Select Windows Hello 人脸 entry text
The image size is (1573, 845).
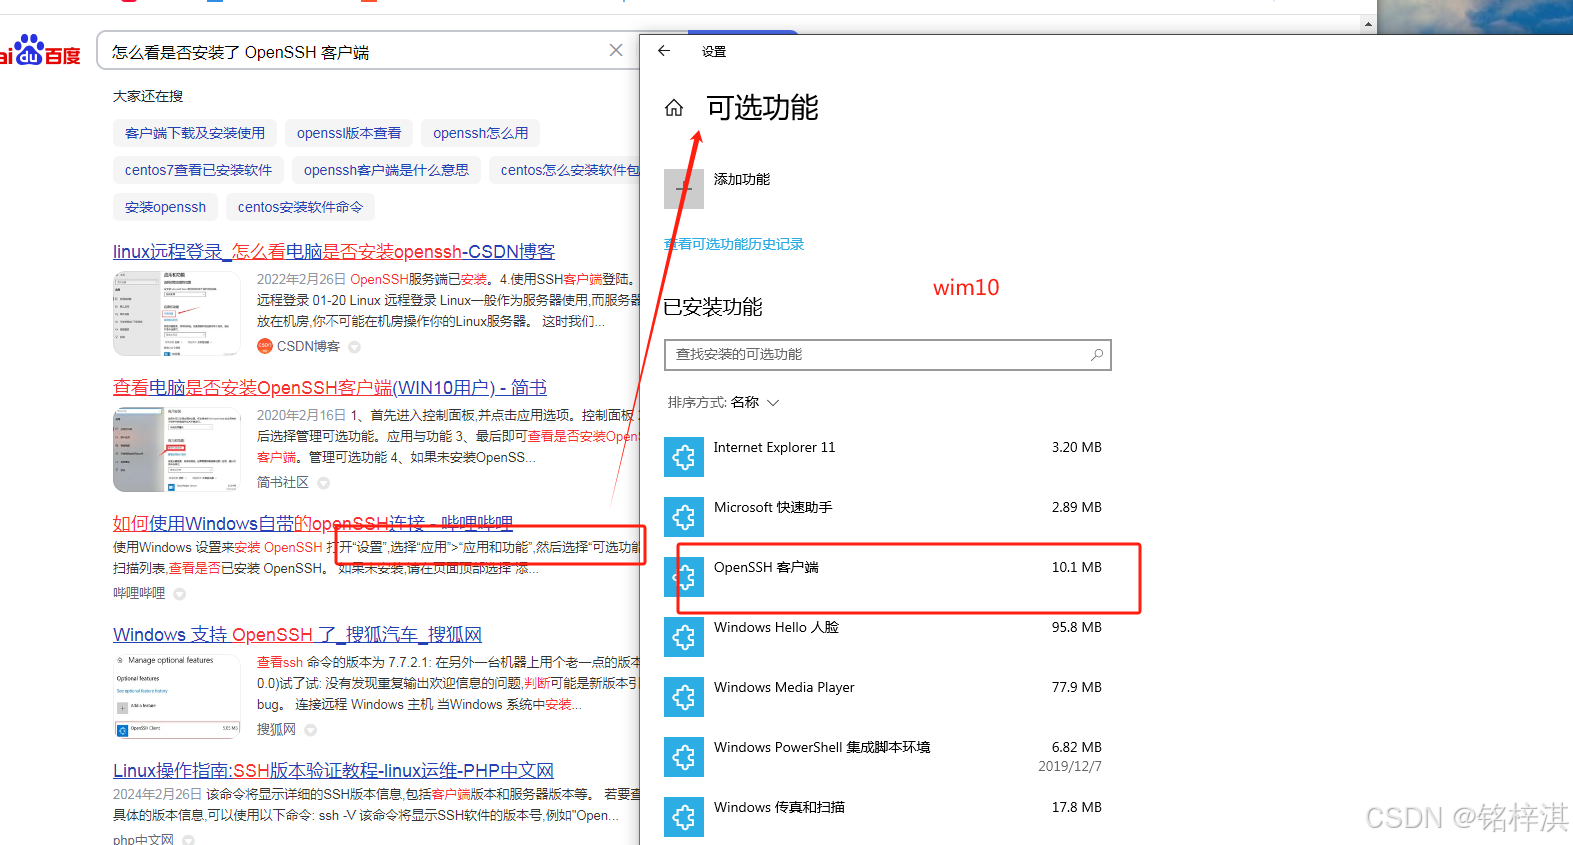click(x=776, y=627)
